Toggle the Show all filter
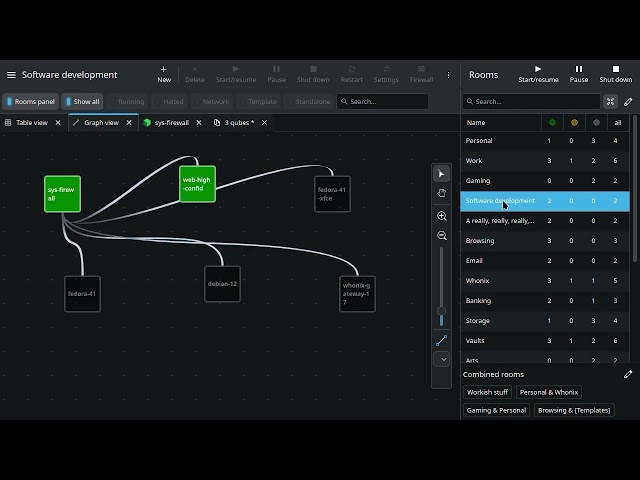640x480 pixels. point(82,102)
